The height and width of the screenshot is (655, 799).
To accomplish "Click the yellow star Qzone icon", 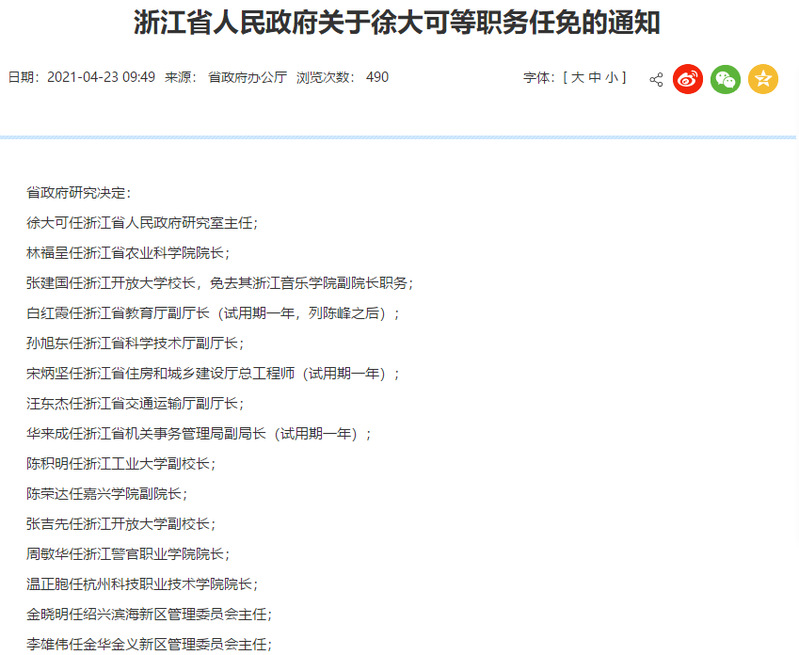I will pos(763,79).
